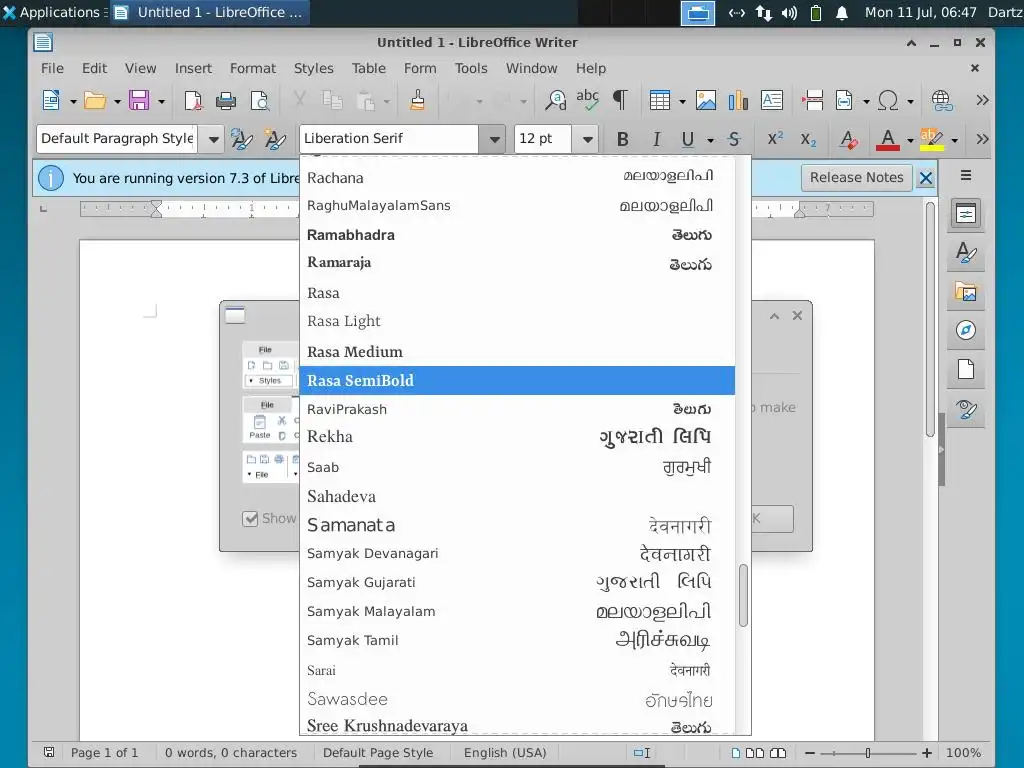The width and height of the screenshot is (1024, 768).
Task: Toggle Bold formatting
Action: [623, 139]
